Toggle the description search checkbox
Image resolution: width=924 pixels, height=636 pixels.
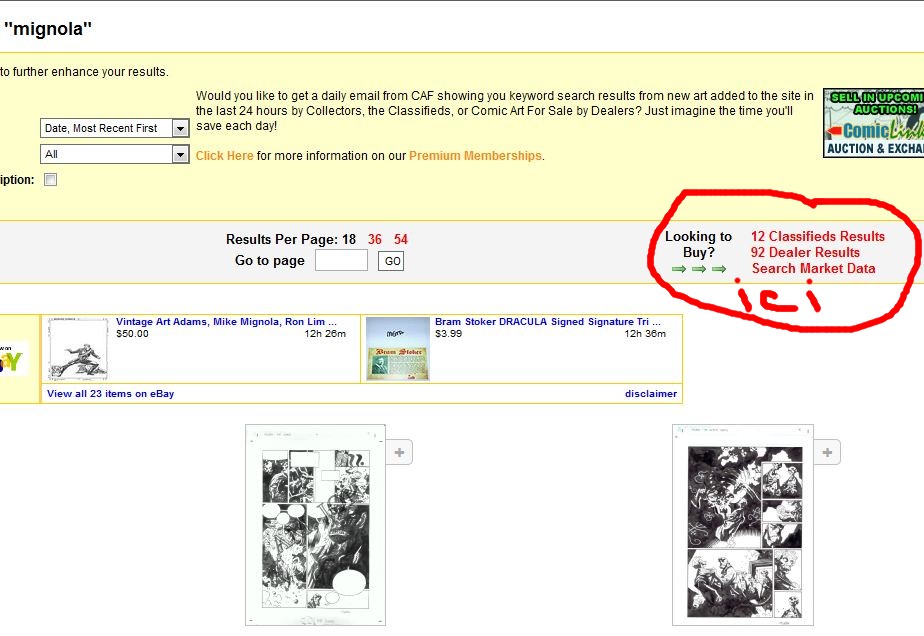[x=51, y=180]
